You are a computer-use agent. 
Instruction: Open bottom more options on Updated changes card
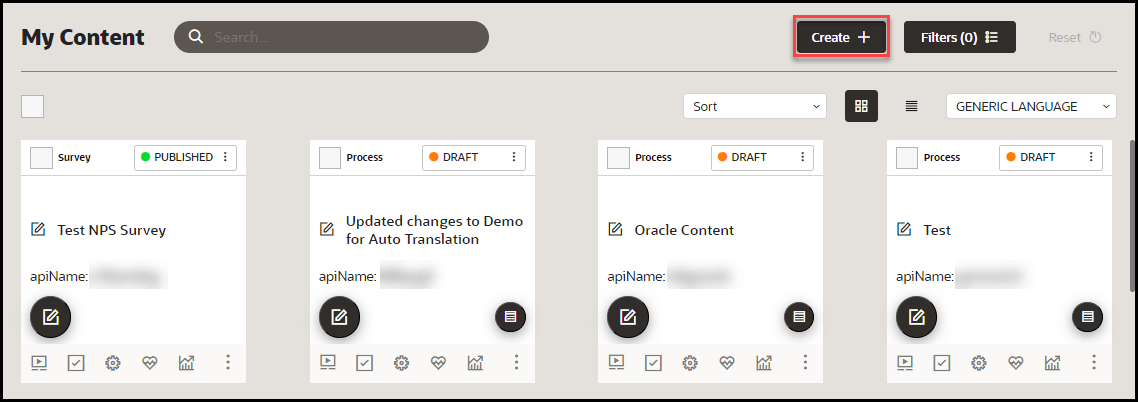coord(516,362)
